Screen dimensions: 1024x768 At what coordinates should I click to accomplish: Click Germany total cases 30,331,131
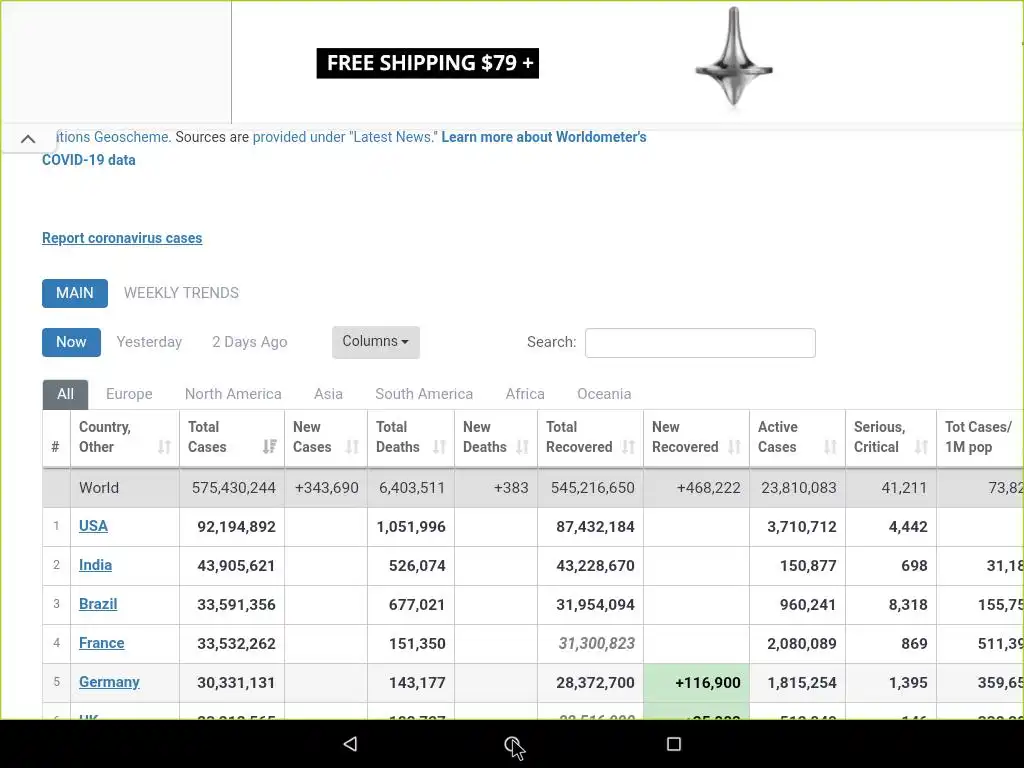tap(236, 683)
